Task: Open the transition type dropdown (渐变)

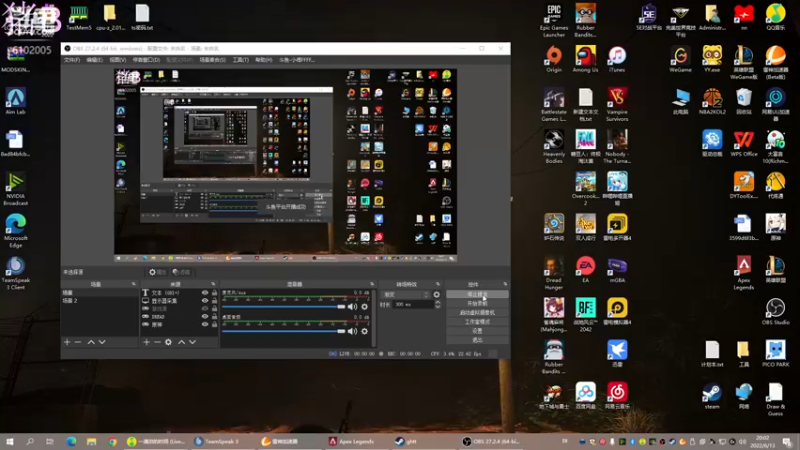Action: pos(406,294)
